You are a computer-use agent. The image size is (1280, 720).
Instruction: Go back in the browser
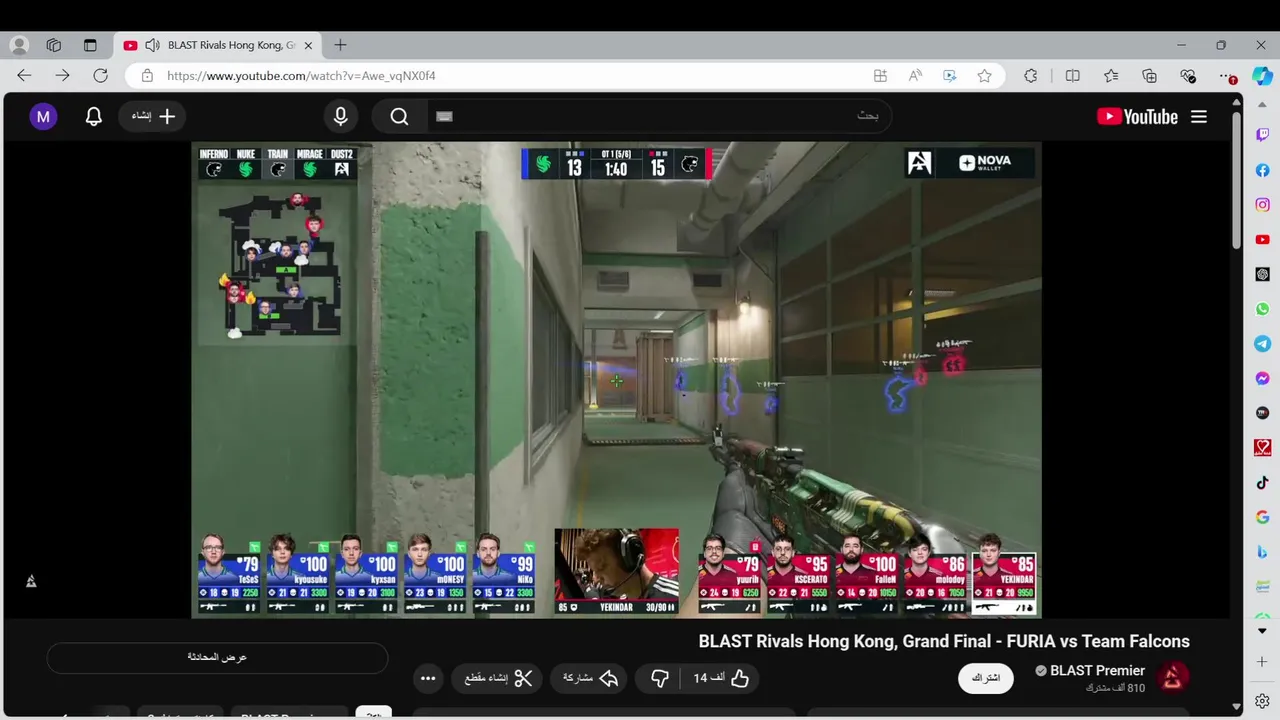[x=24, y=76]
